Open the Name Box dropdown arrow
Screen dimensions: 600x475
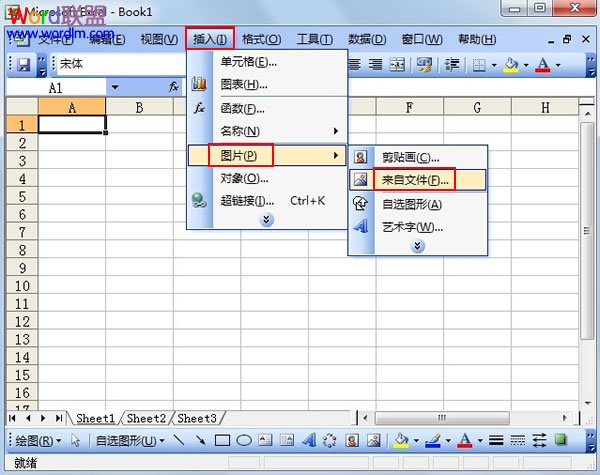(x=114, y=87)
